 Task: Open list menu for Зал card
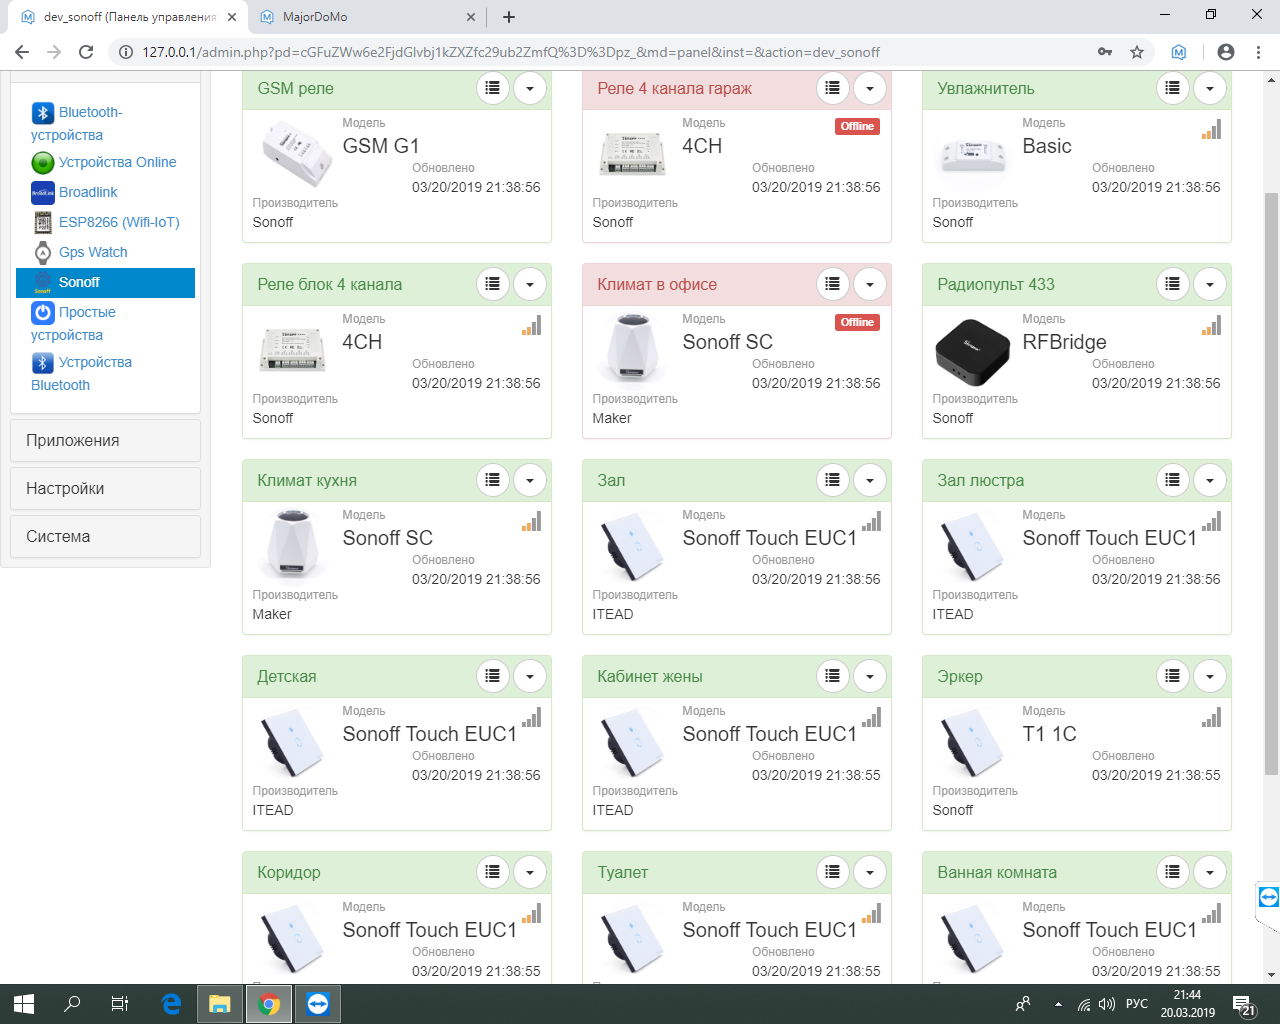[832, 480]
